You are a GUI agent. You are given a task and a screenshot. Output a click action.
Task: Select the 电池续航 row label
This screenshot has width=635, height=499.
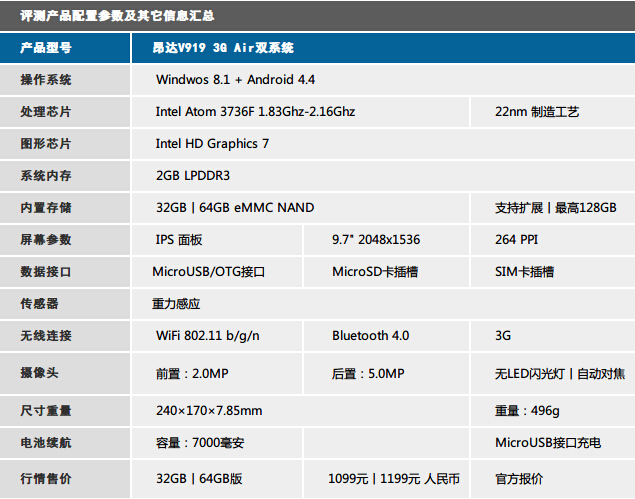(46, 442)
